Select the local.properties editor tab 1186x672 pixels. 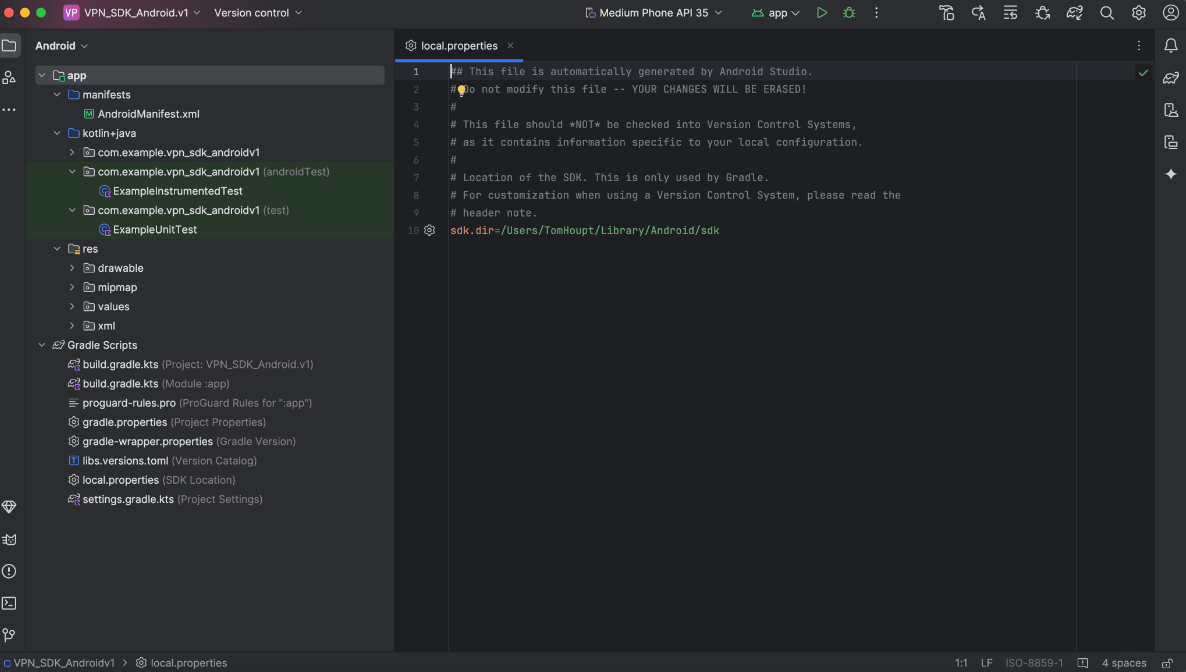[x=458, y=46]
